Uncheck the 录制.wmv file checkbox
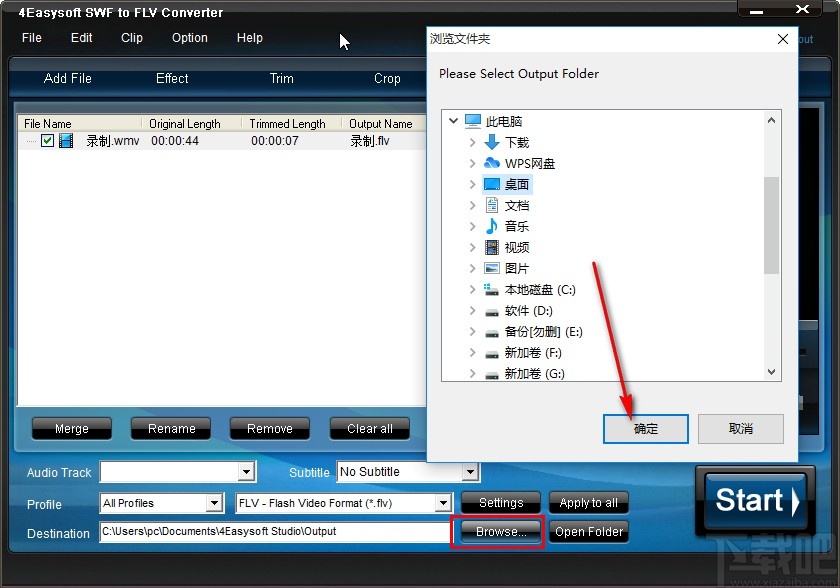This screenshot has width=840, height=588. click(46, 140)
